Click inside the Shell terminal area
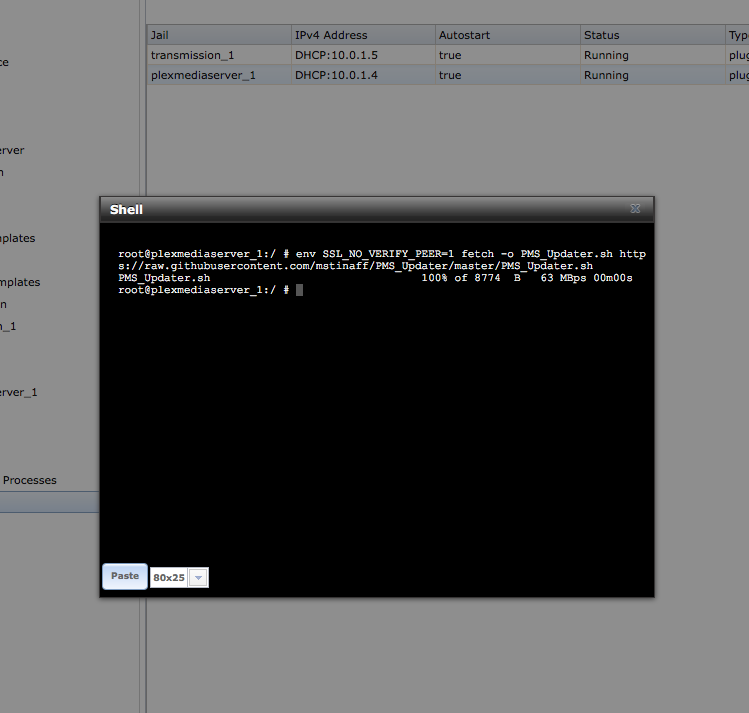This screenshot has width=749, height=713. pos(377,392)
